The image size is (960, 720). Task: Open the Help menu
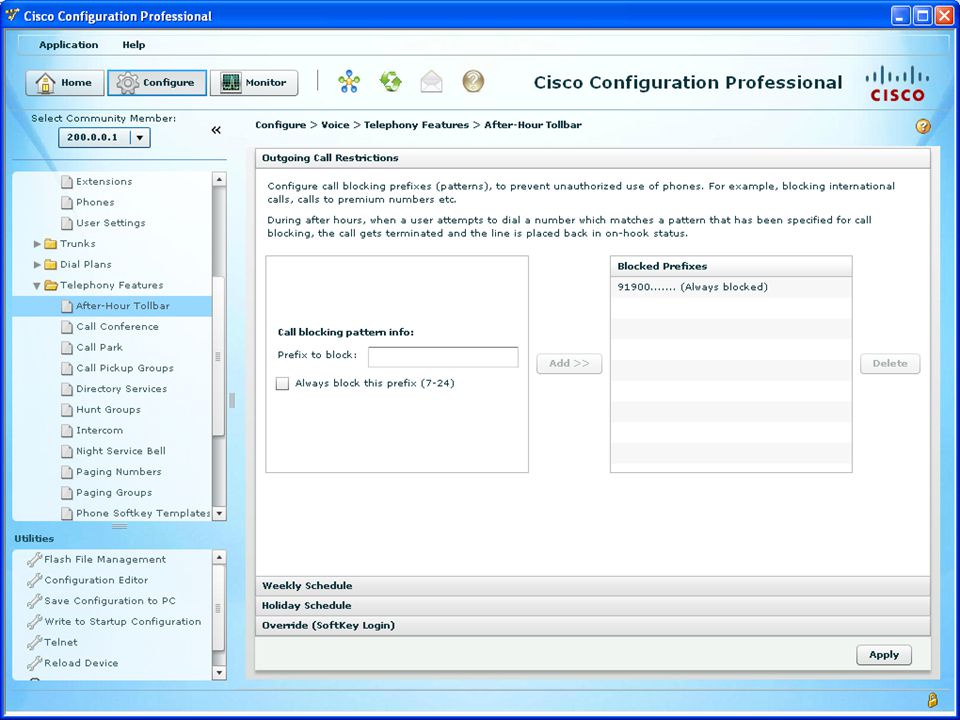pos(133,45)
